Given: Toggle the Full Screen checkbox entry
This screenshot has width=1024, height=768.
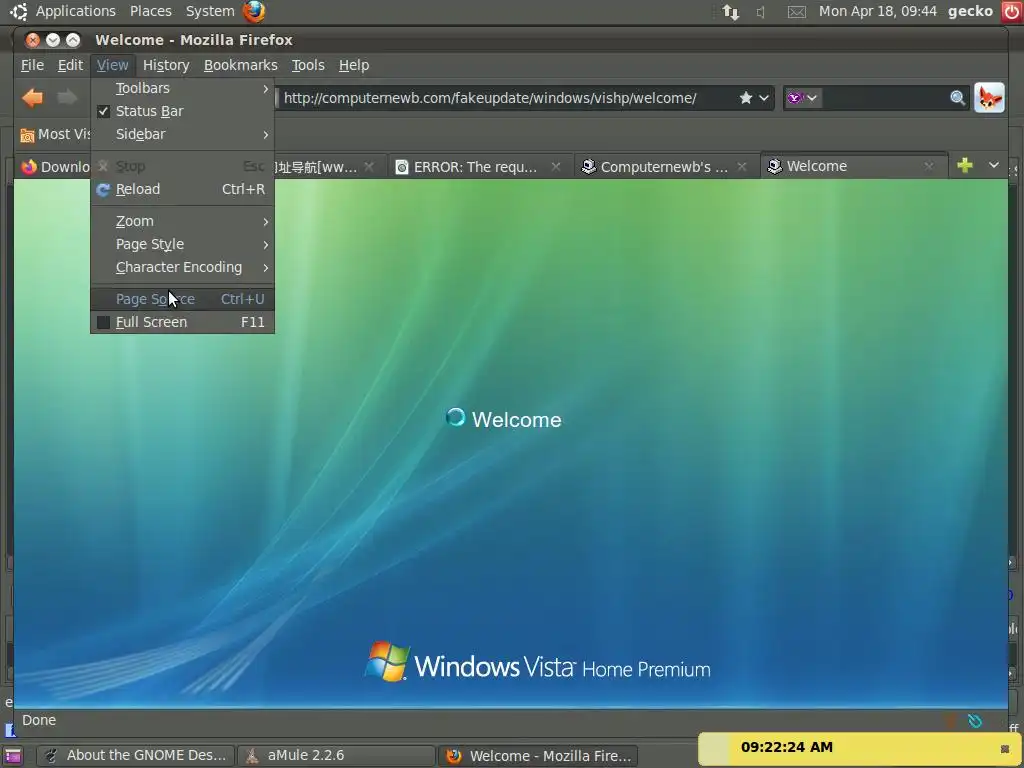Looking at the screenshot, I should point(103,323).
